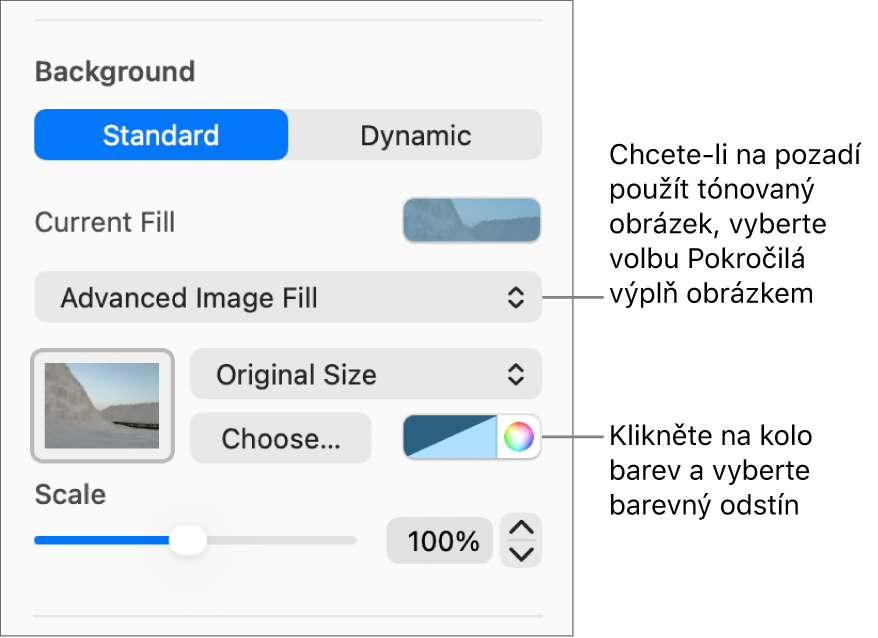878x638 pixels.
Task: Click the Scale slider handle
Action: click(187, 541)
